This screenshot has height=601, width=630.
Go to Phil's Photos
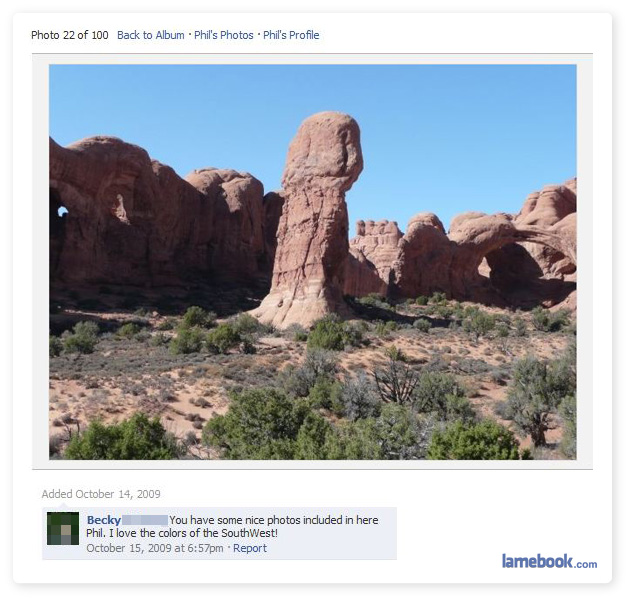(x=224, y=35)
